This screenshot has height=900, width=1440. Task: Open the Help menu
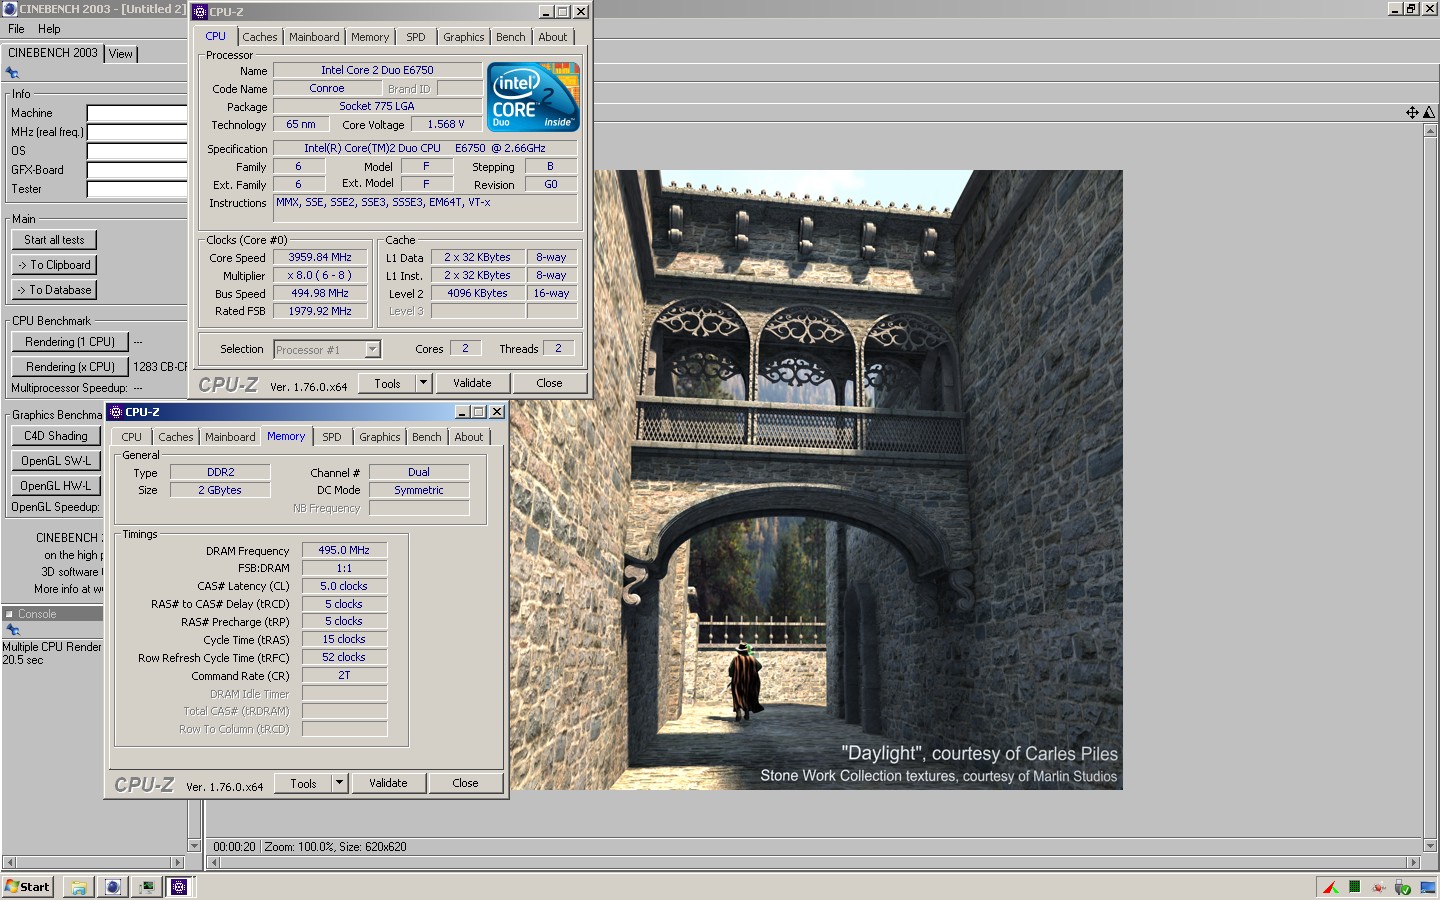tap(49, 29)
